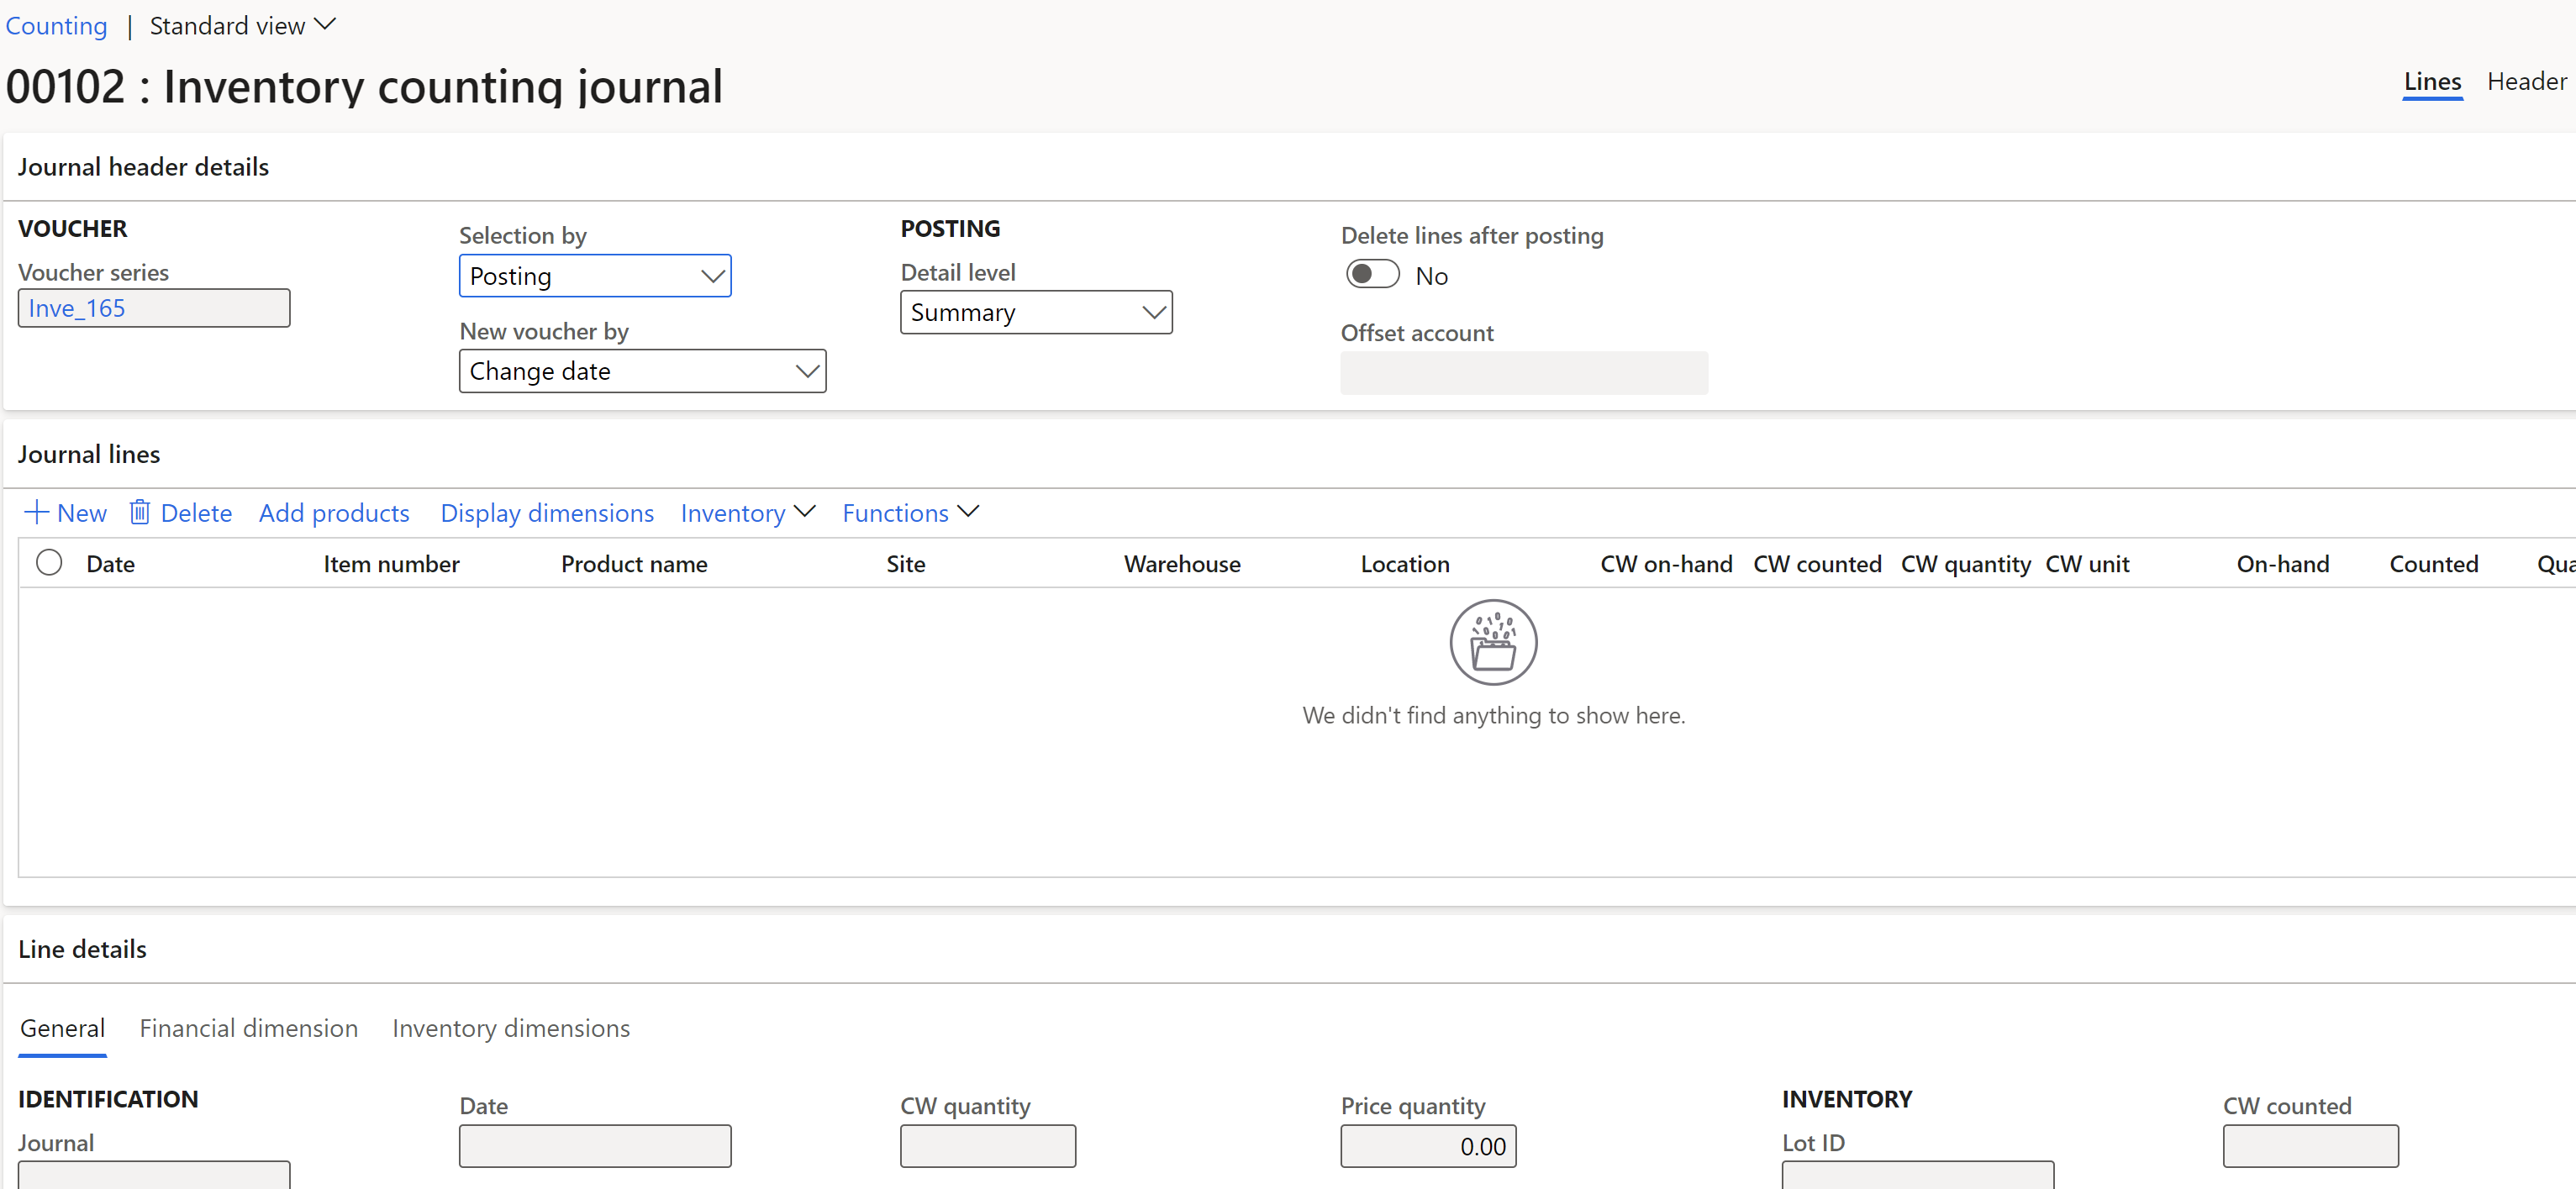The width and height of the screenshot is (2576, 1189).
Task: Toggle Delete lines after posting switch
Action: point(1370,274)
